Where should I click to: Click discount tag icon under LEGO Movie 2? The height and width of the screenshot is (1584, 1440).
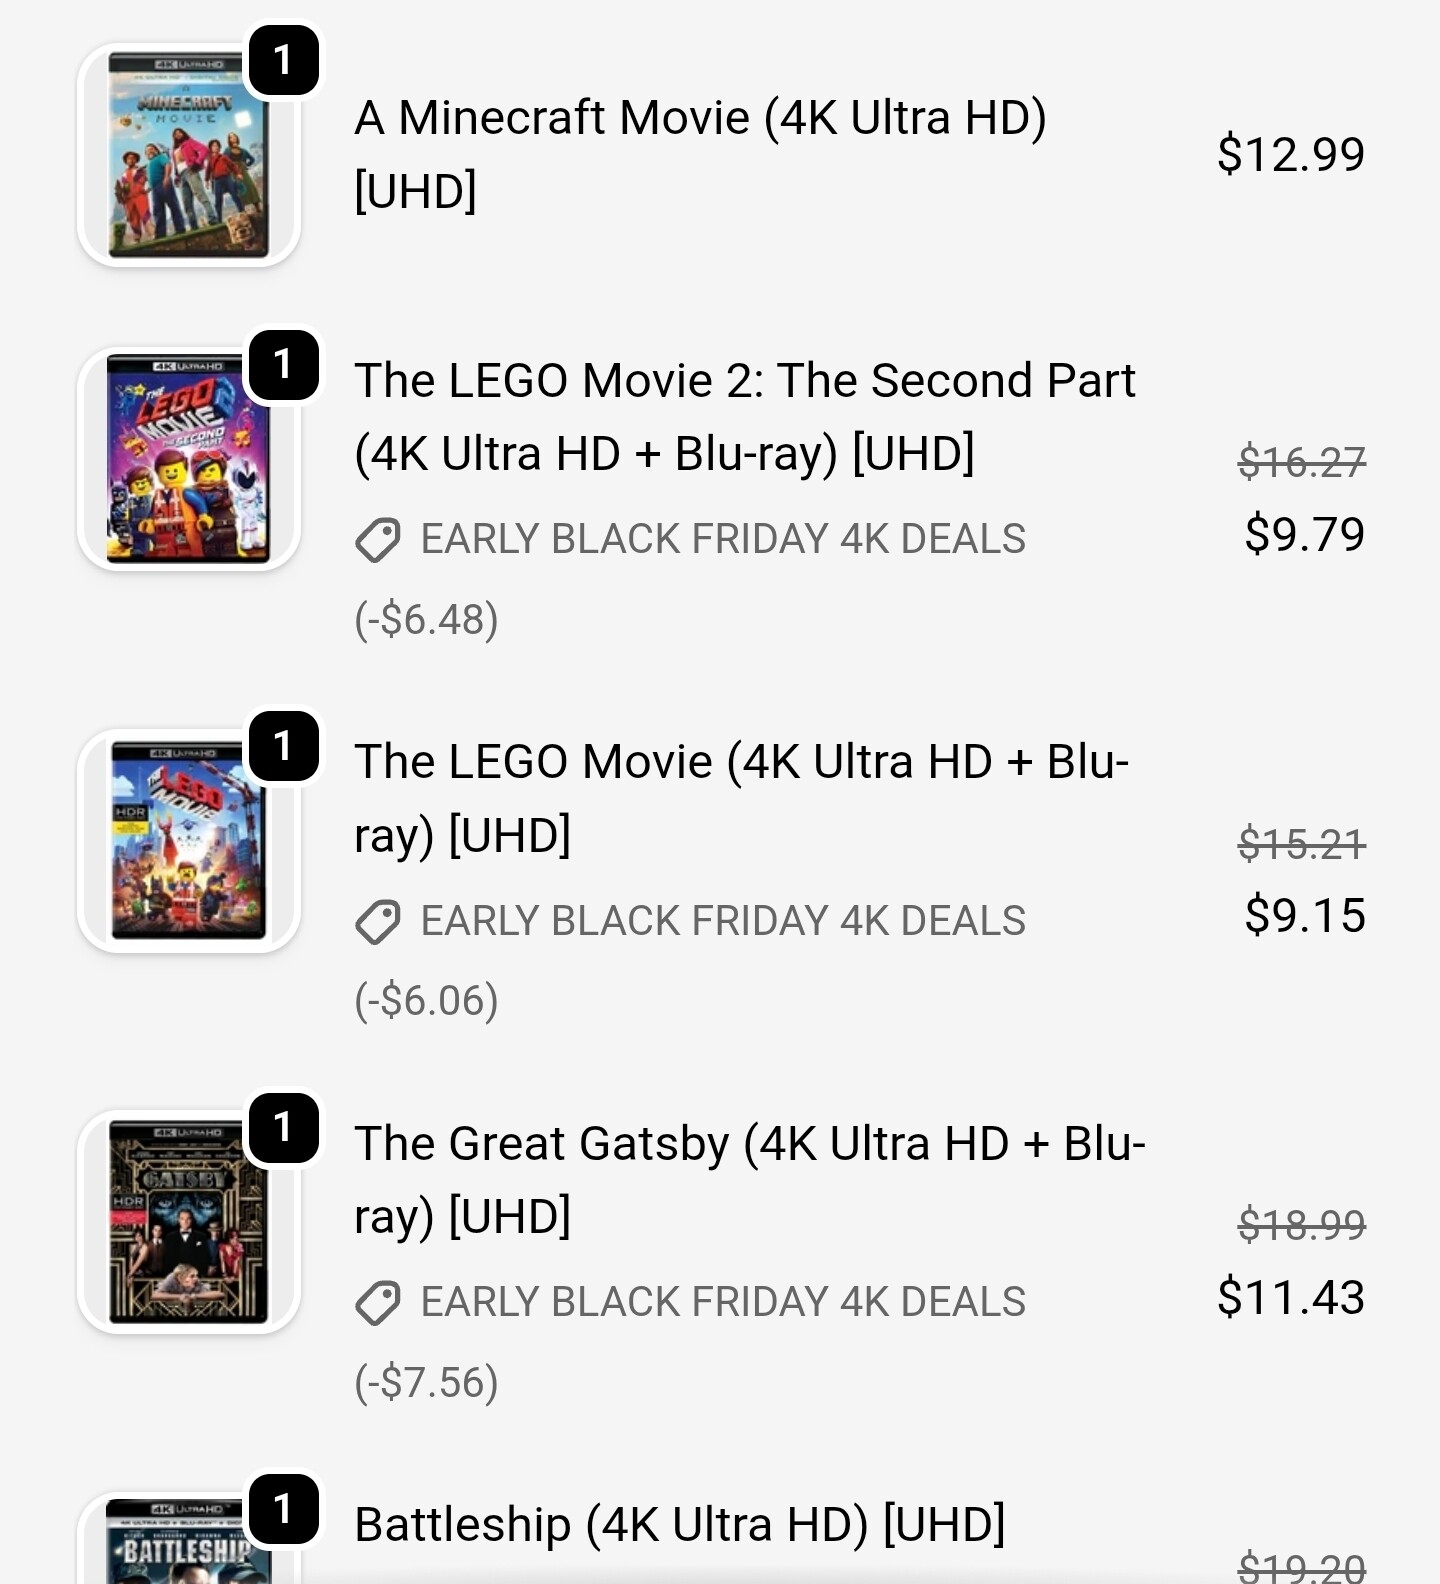(378, 540)
